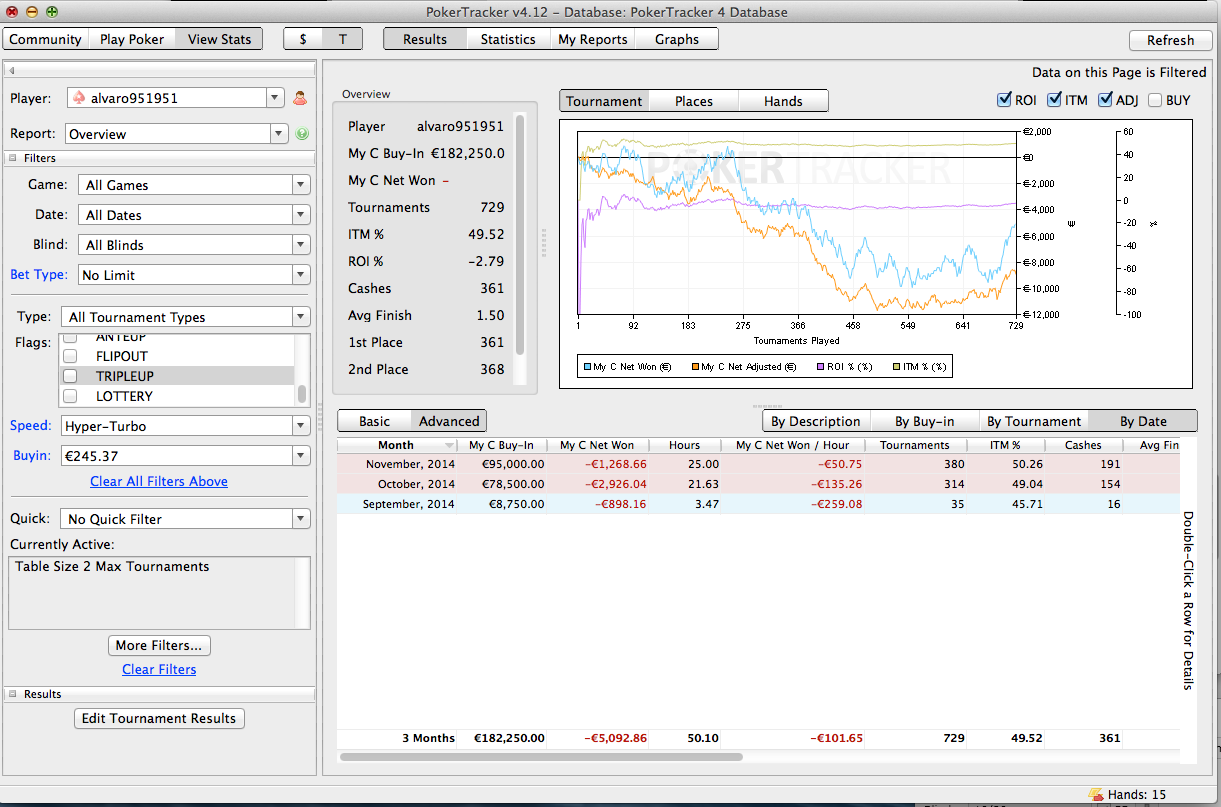Check the FLIPOUT flag checkbox
This screenshot has width=1221, height=807.
click(70, 356)
